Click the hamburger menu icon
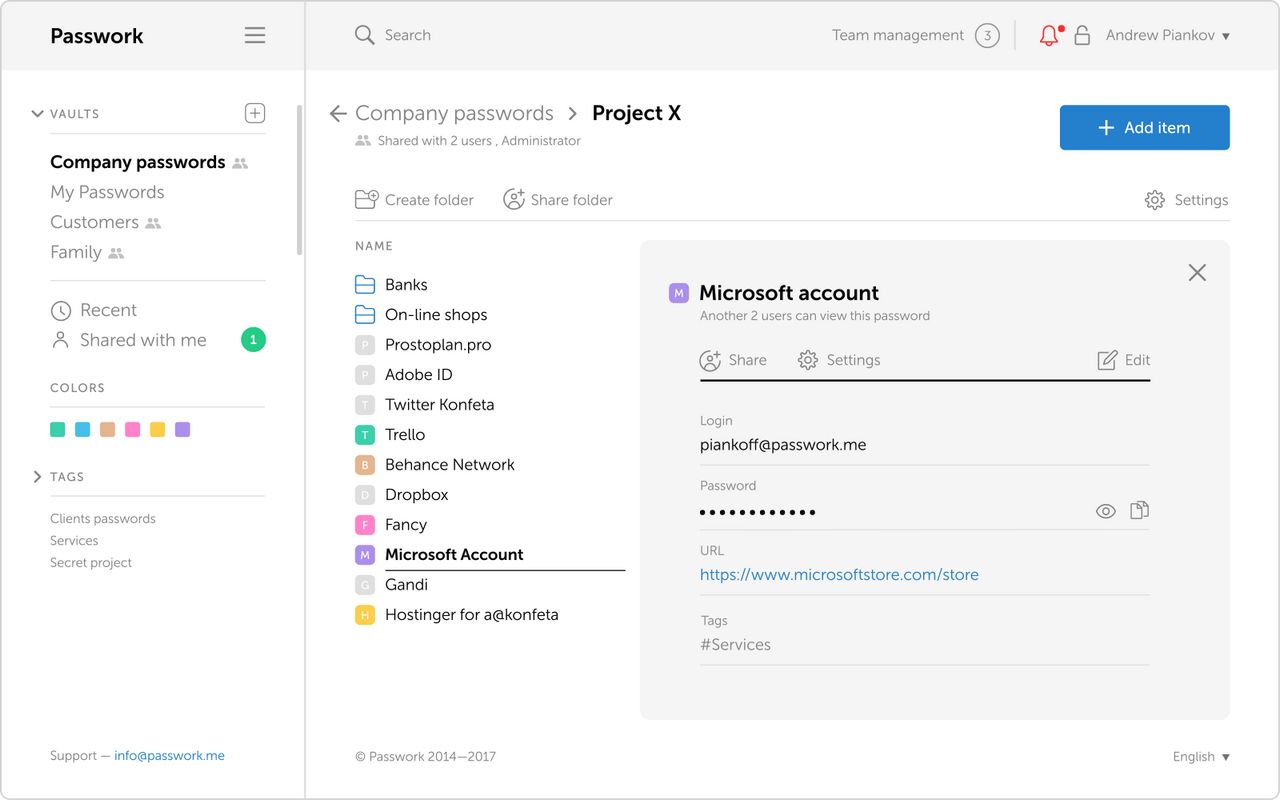 tap(255, 36)
